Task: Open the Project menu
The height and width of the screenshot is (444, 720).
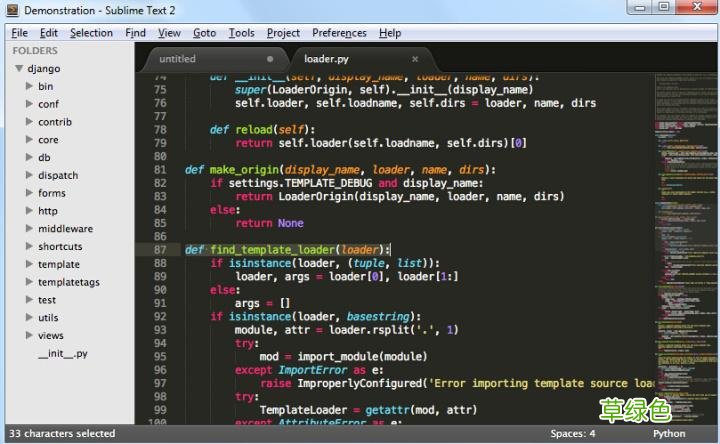Action: click(283, 33)
